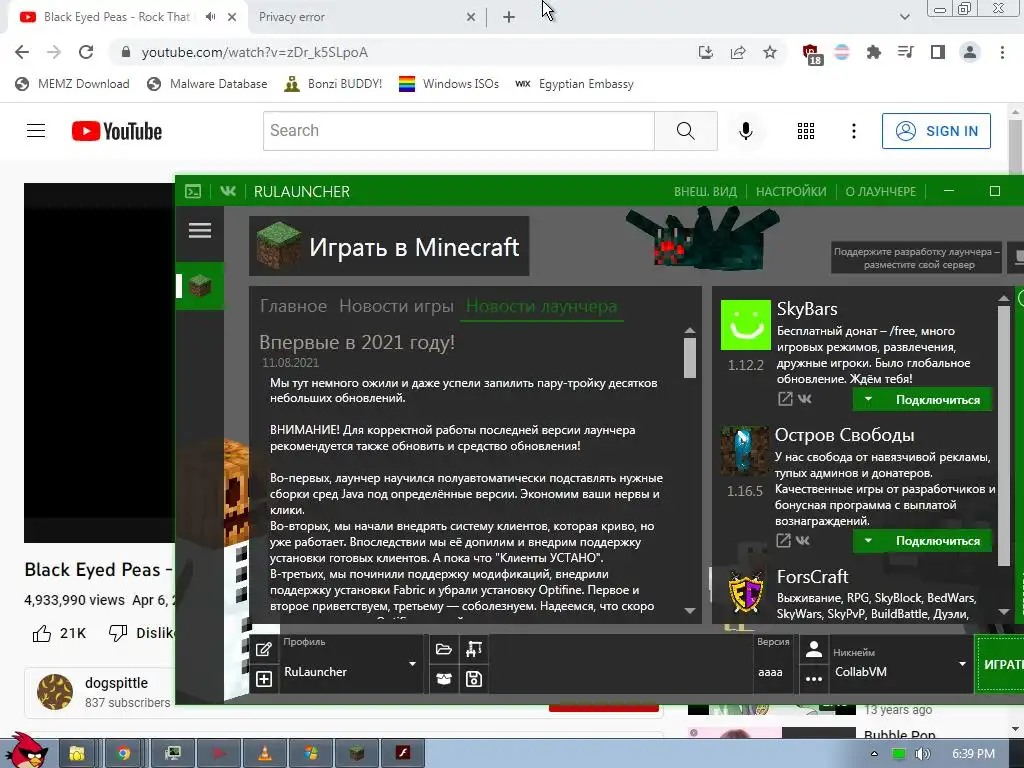Add a new profile with plus icon
Viewport: 1024px width, 768px height.
[264, 679]
